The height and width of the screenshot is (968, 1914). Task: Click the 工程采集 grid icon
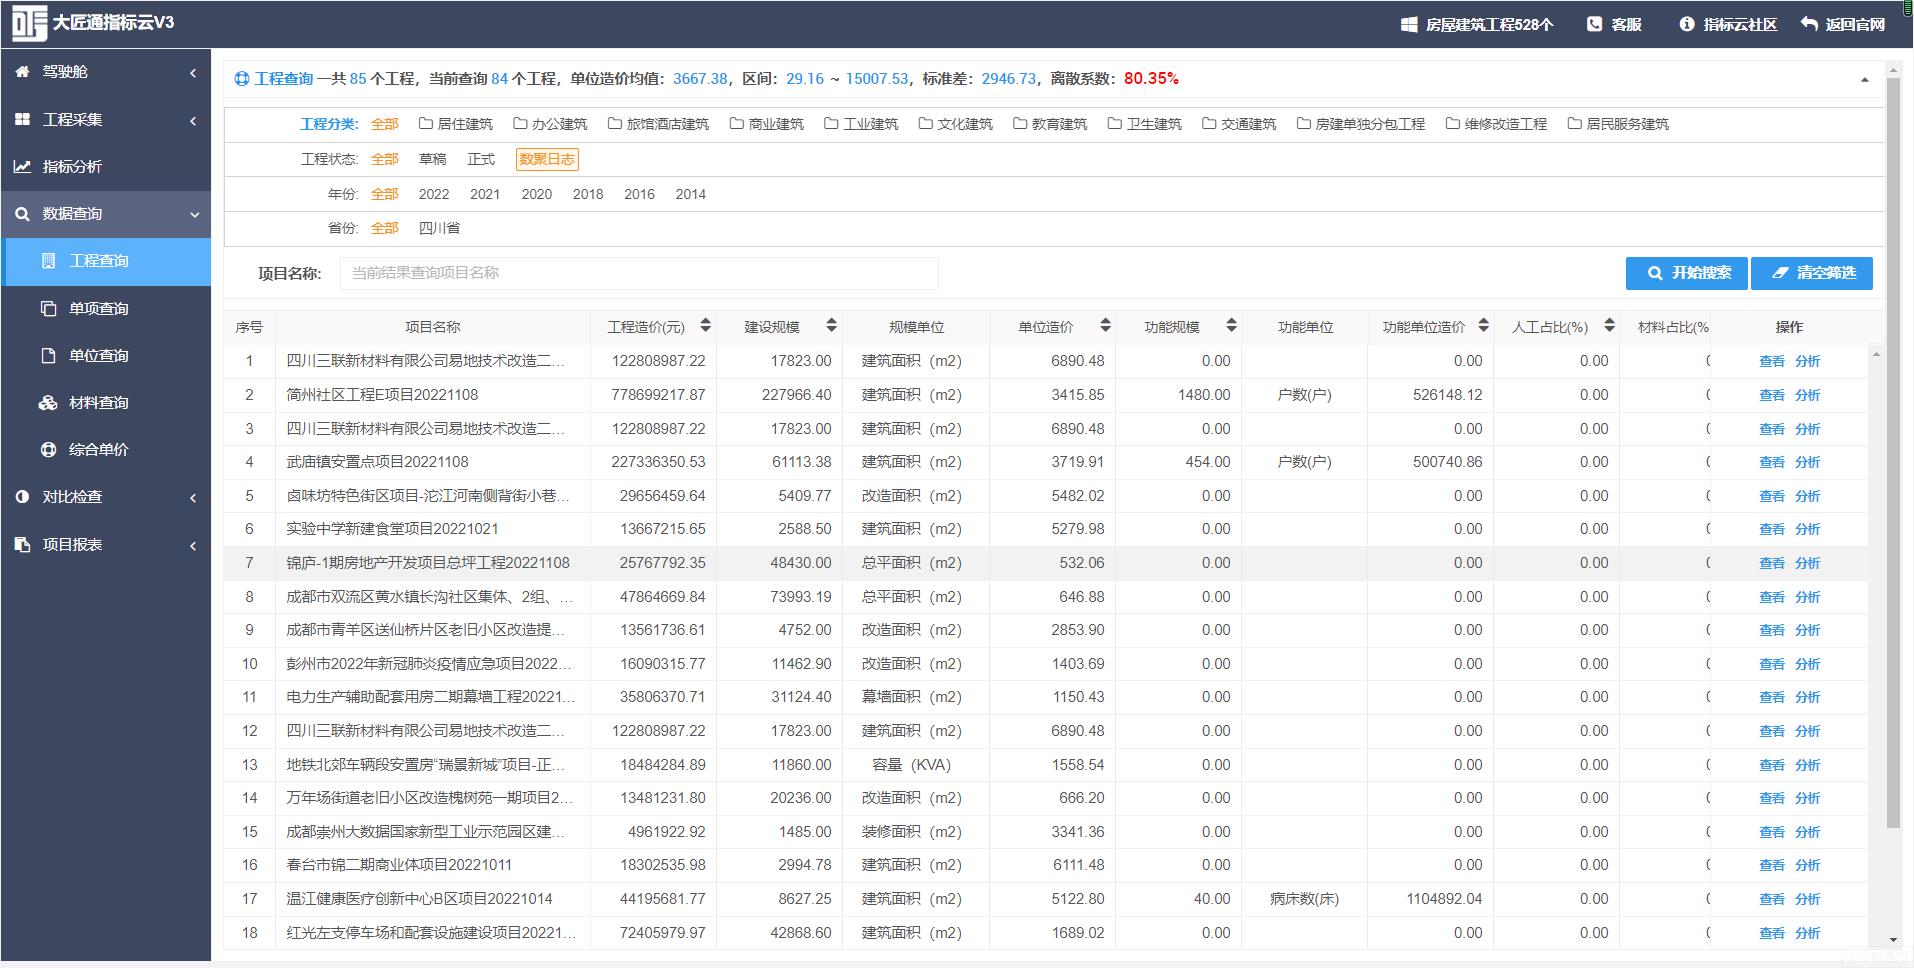pos(23,119)
